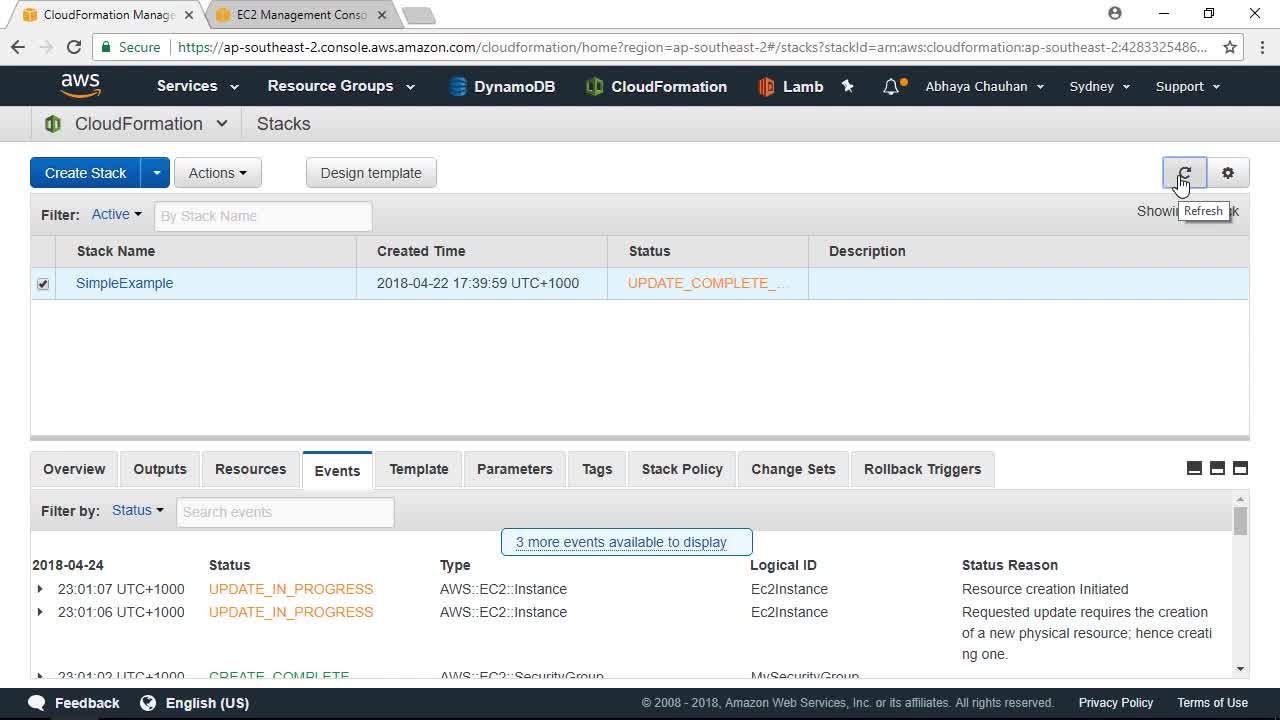Expand the 23:01:07 event row
This screenshot has width=1280, height=720.
click(40, 589)
